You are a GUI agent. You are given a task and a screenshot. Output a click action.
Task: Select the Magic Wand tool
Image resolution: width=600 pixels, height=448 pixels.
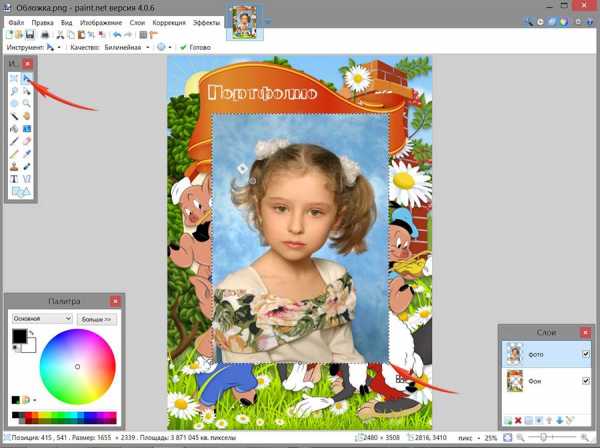(14, 116)
